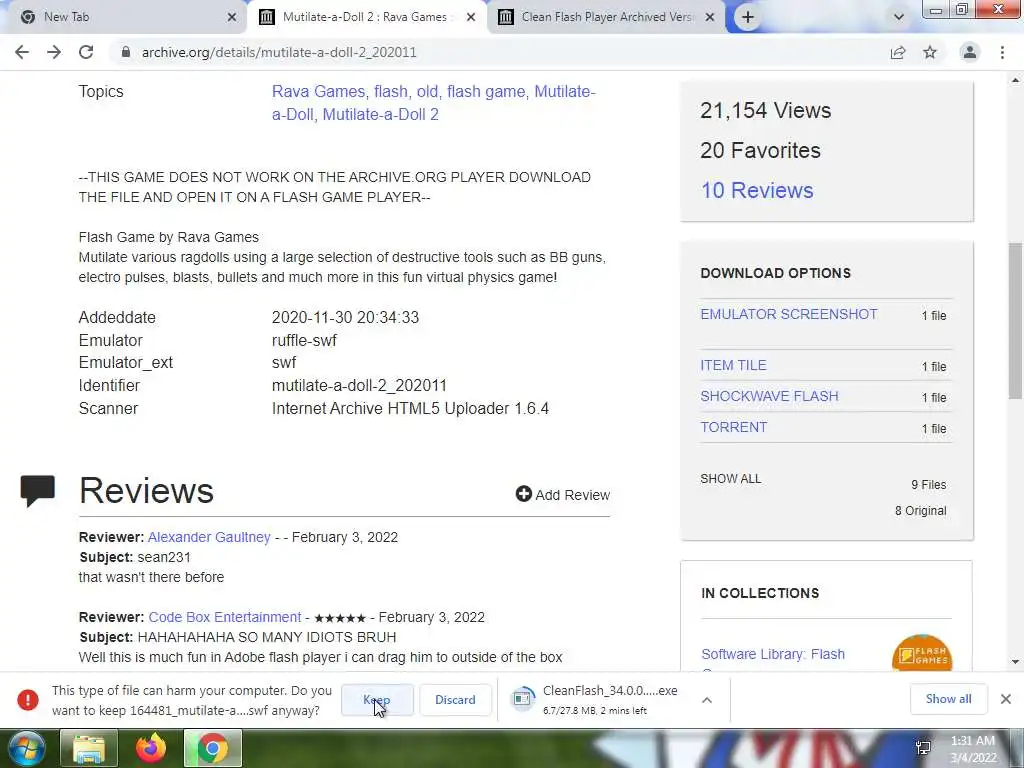The image size is (1024, 768).
Task: Click the Add Review button
Action: [x=563, y=494]
